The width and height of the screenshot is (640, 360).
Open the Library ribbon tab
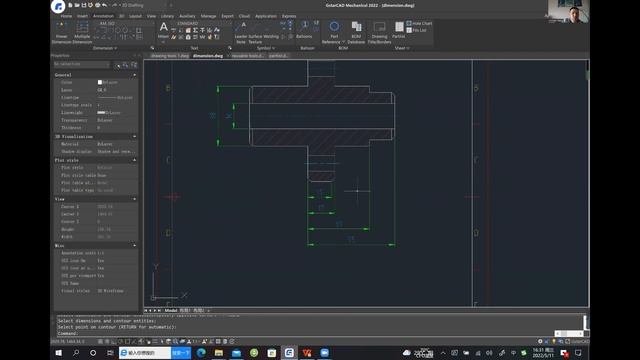coord(167,16)
